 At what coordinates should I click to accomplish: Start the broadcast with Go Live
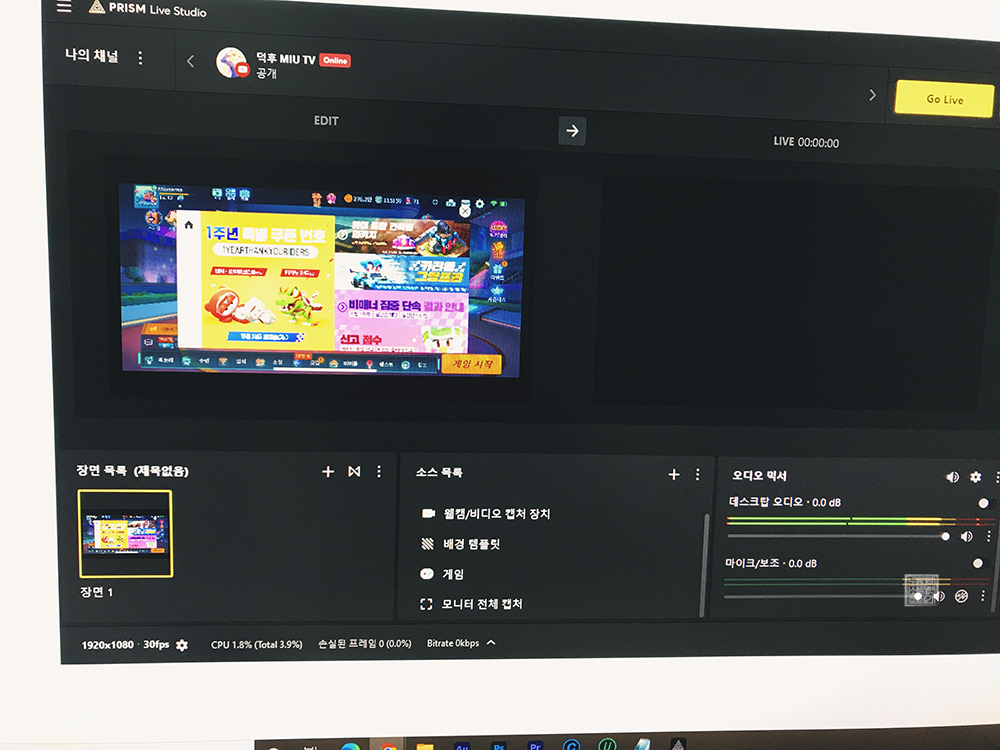pyautogui.click(x=945, y=99)
